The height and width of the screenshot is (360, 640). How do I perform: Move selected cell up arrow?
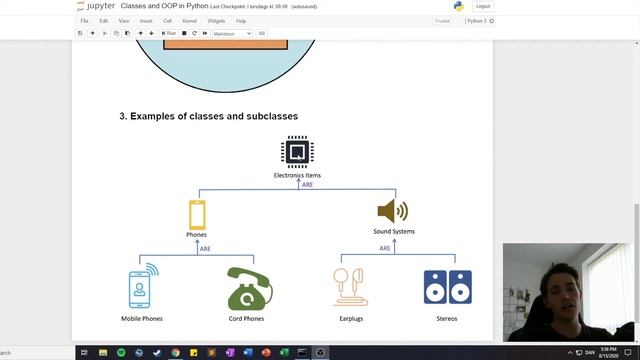(140, 33)
